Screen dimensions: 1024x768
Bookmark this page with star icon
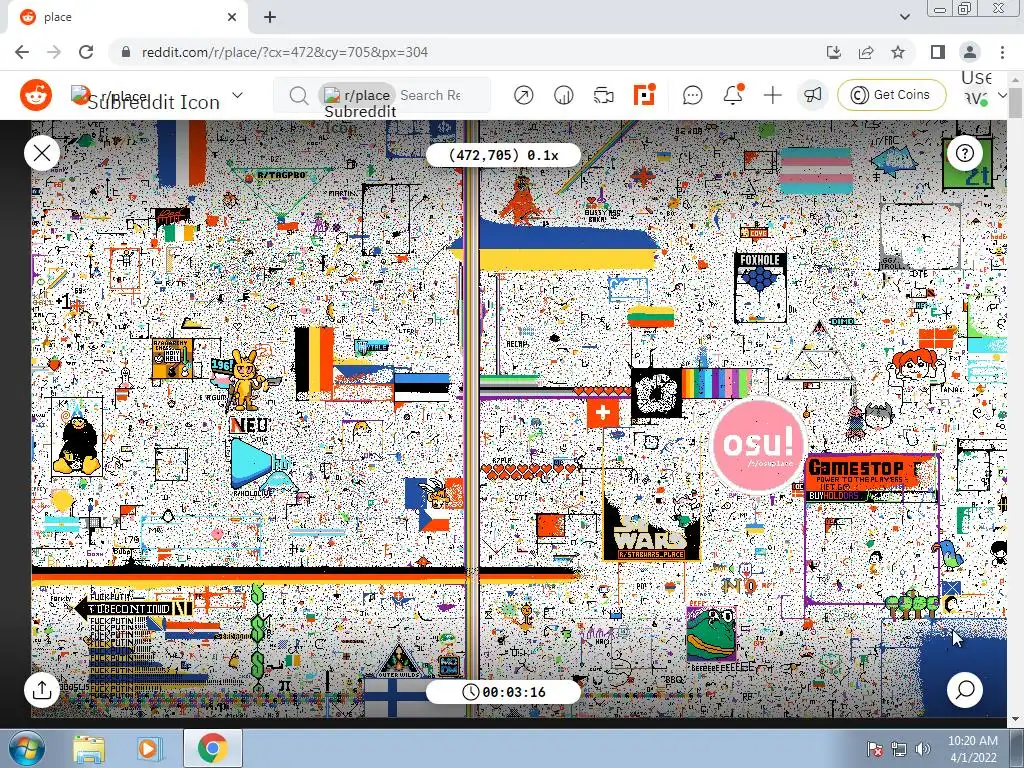tap(898, 52)
